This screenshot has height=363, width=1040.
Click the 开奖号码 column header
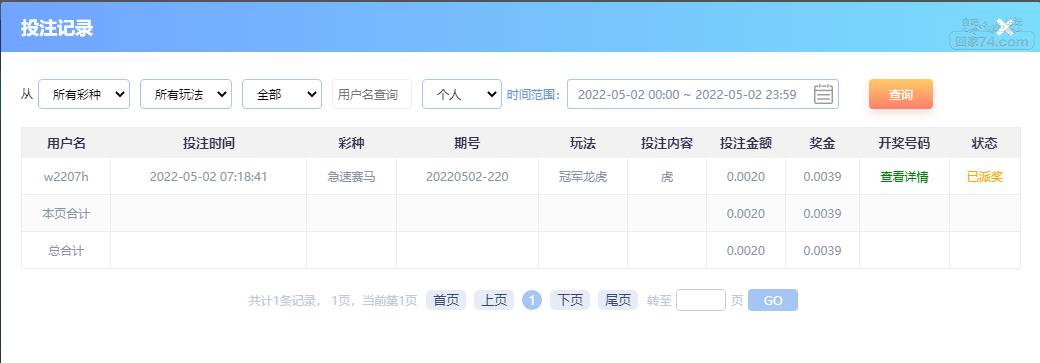pos(904,143)
